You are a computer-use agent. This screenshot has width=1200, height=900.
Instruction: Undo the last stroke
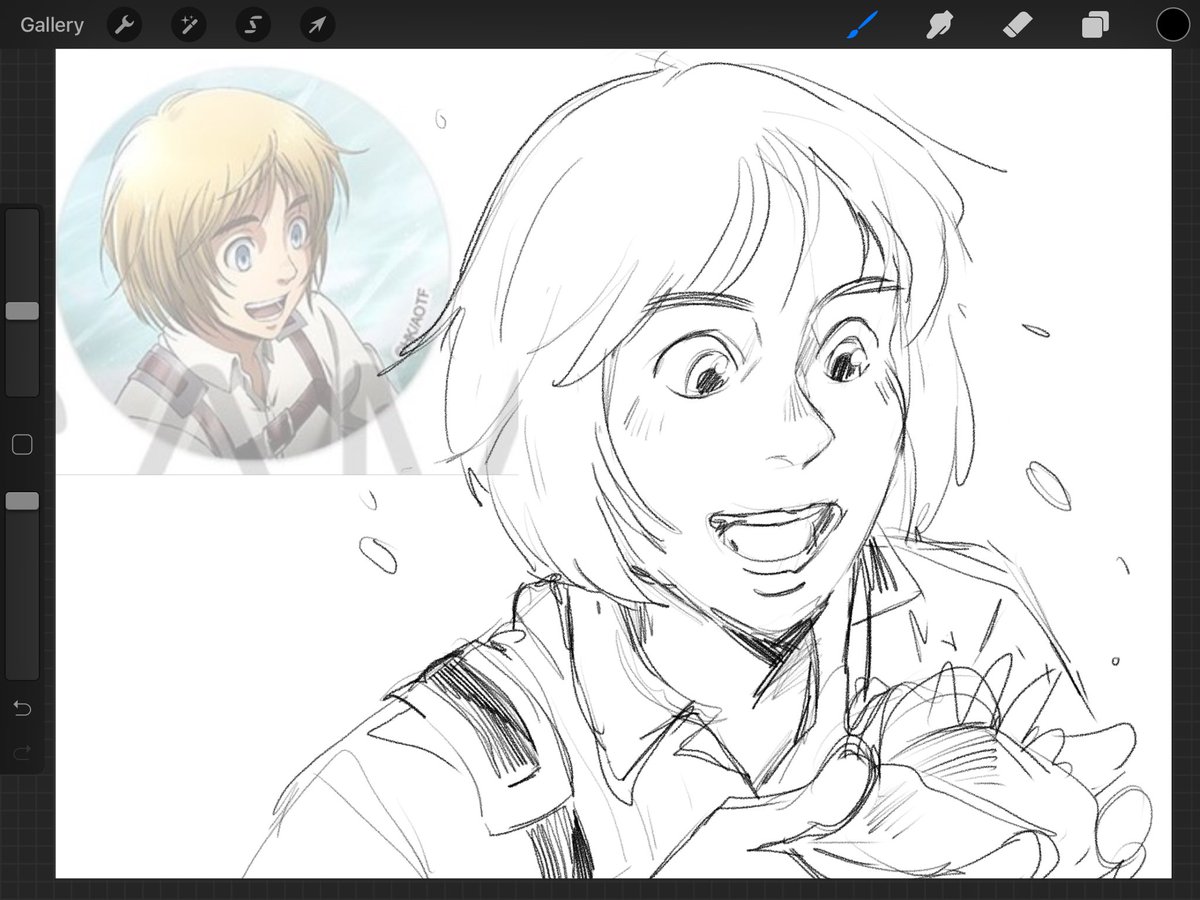tap(22, 709)
